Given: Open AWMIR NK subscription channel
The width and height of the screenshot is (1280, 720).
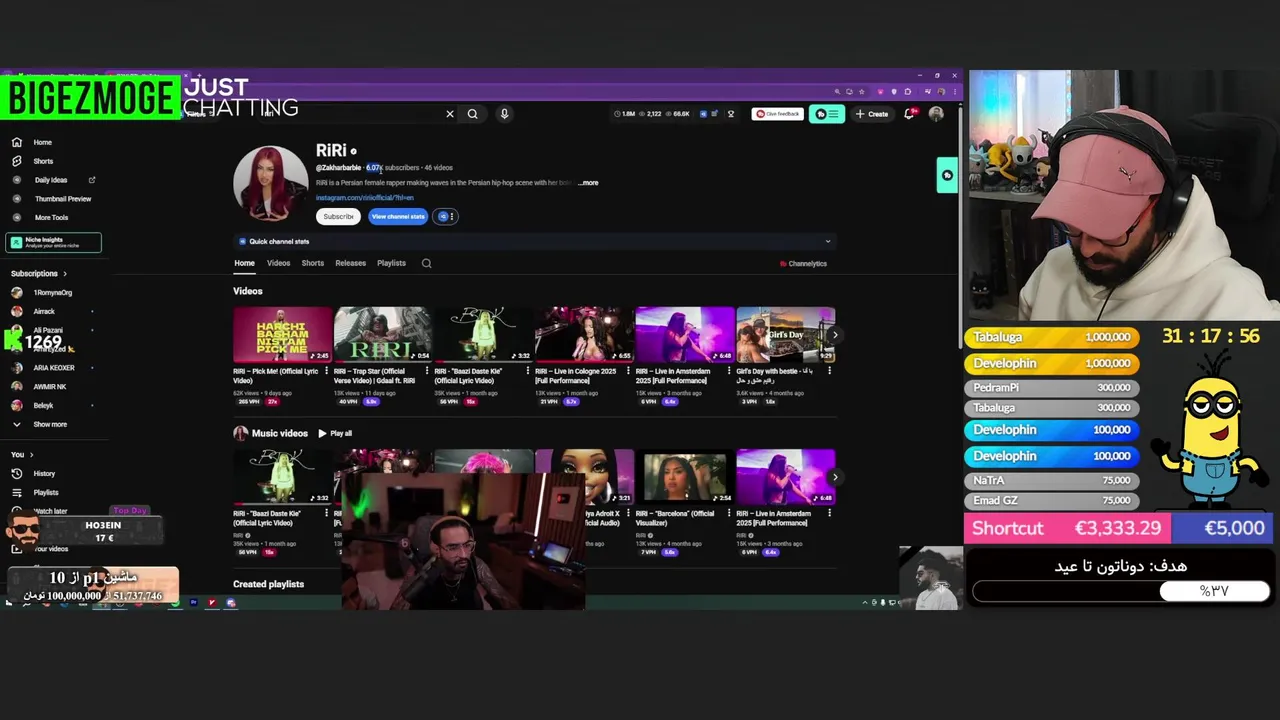Looking at the screenshot, I should (49, 386).
